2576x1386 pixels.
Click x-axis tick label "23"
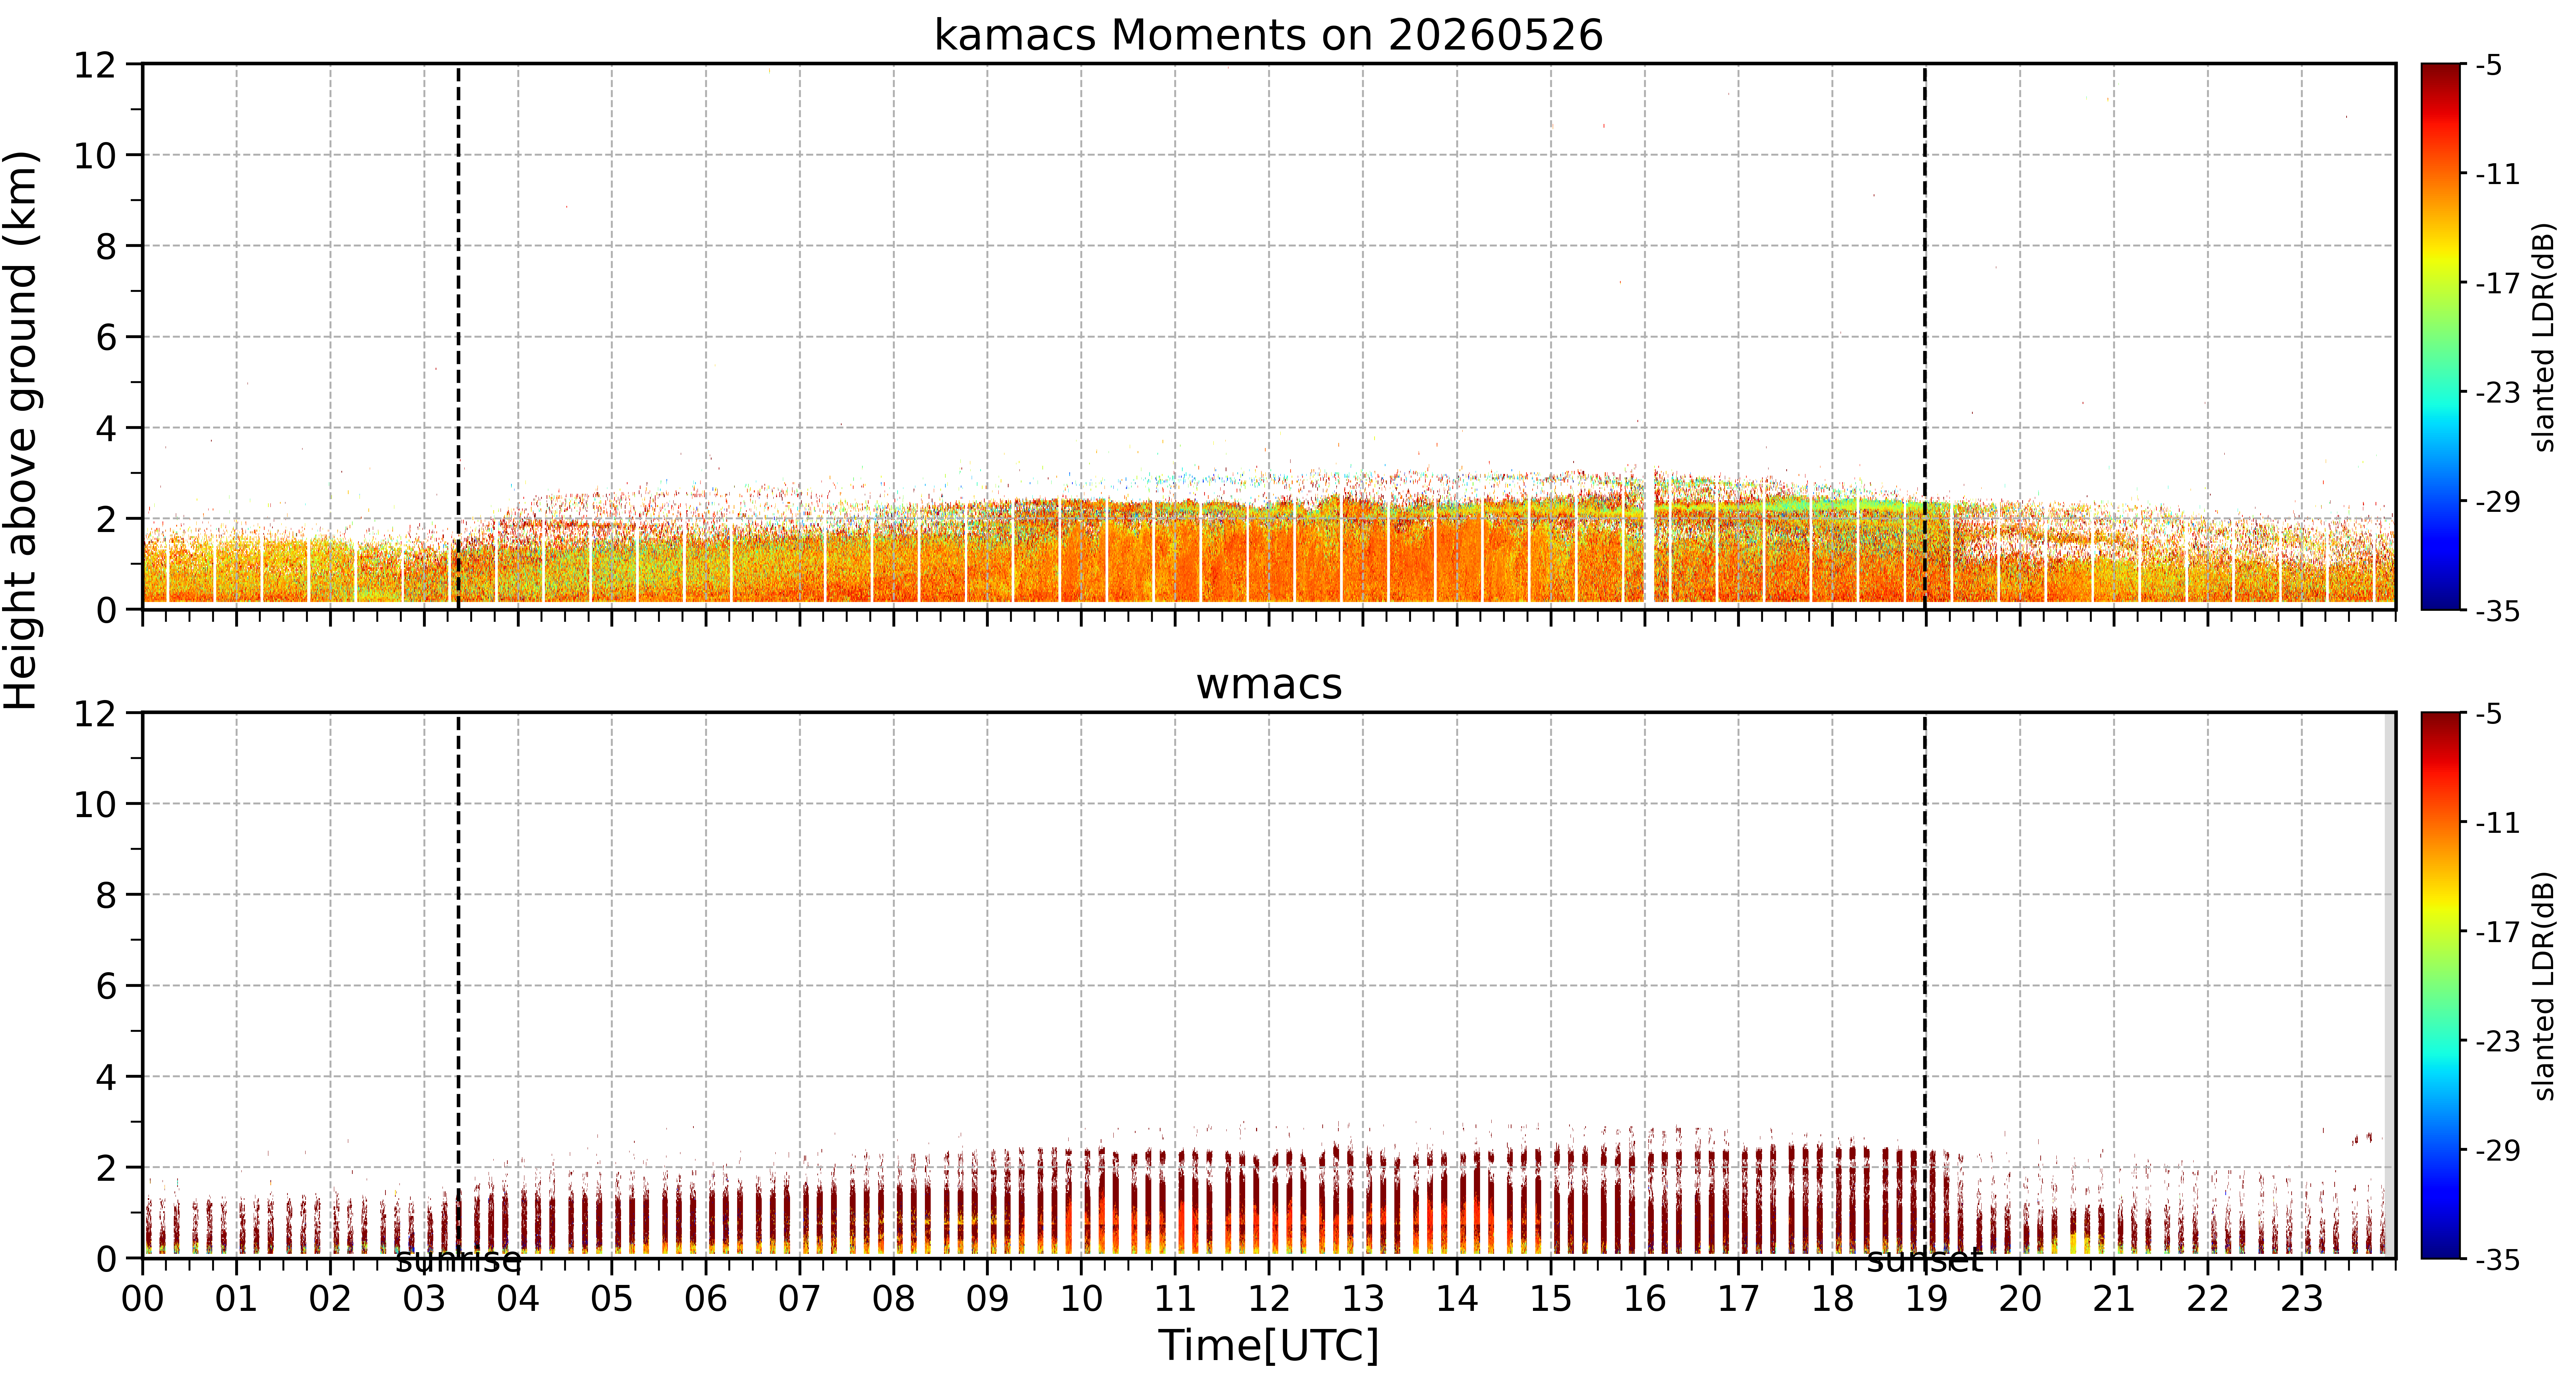coord(2302,1299)
